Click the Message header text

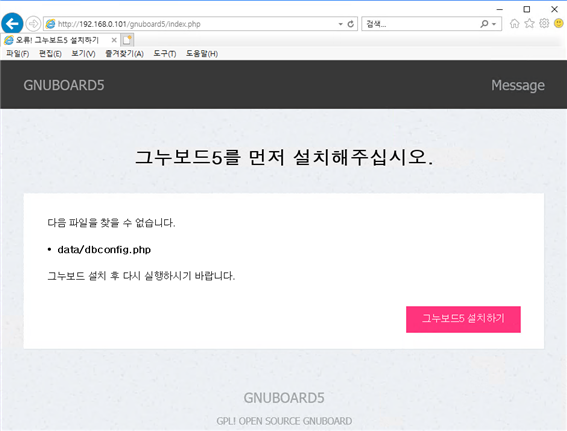[x=518, y=85]
